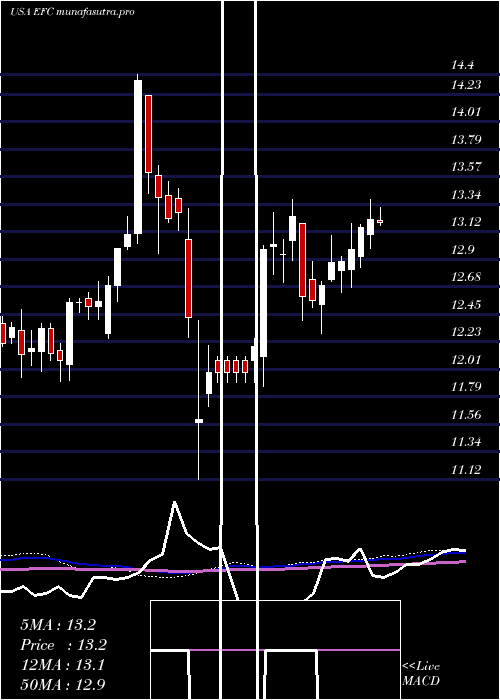Click the 11.34 price axis label
This screenshot has width=500, height=700.
pyautogui.click(x=466, y=442)
